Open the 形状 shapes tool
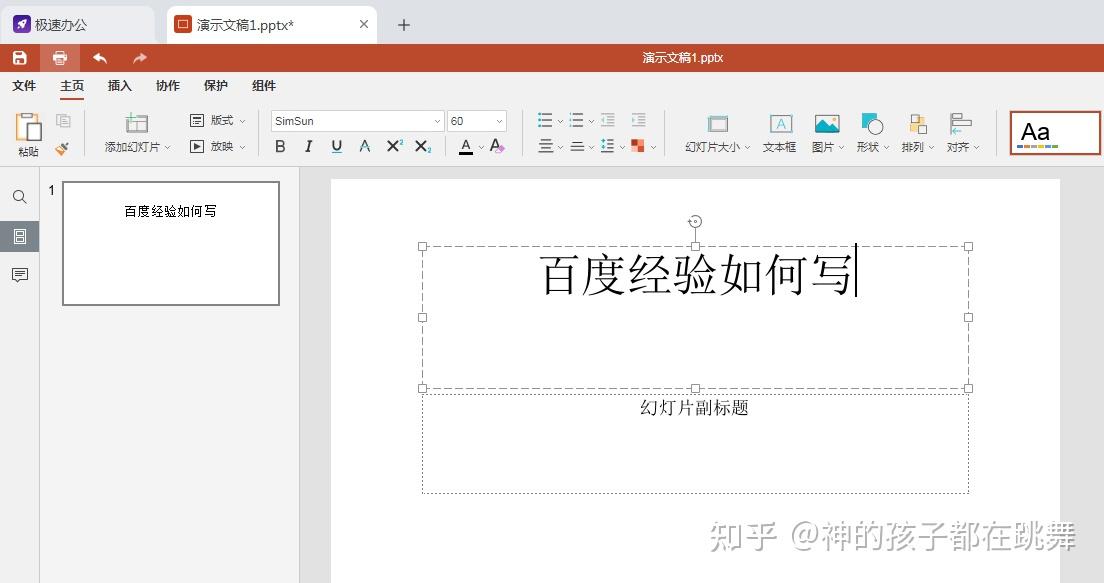 click(869, 132)
